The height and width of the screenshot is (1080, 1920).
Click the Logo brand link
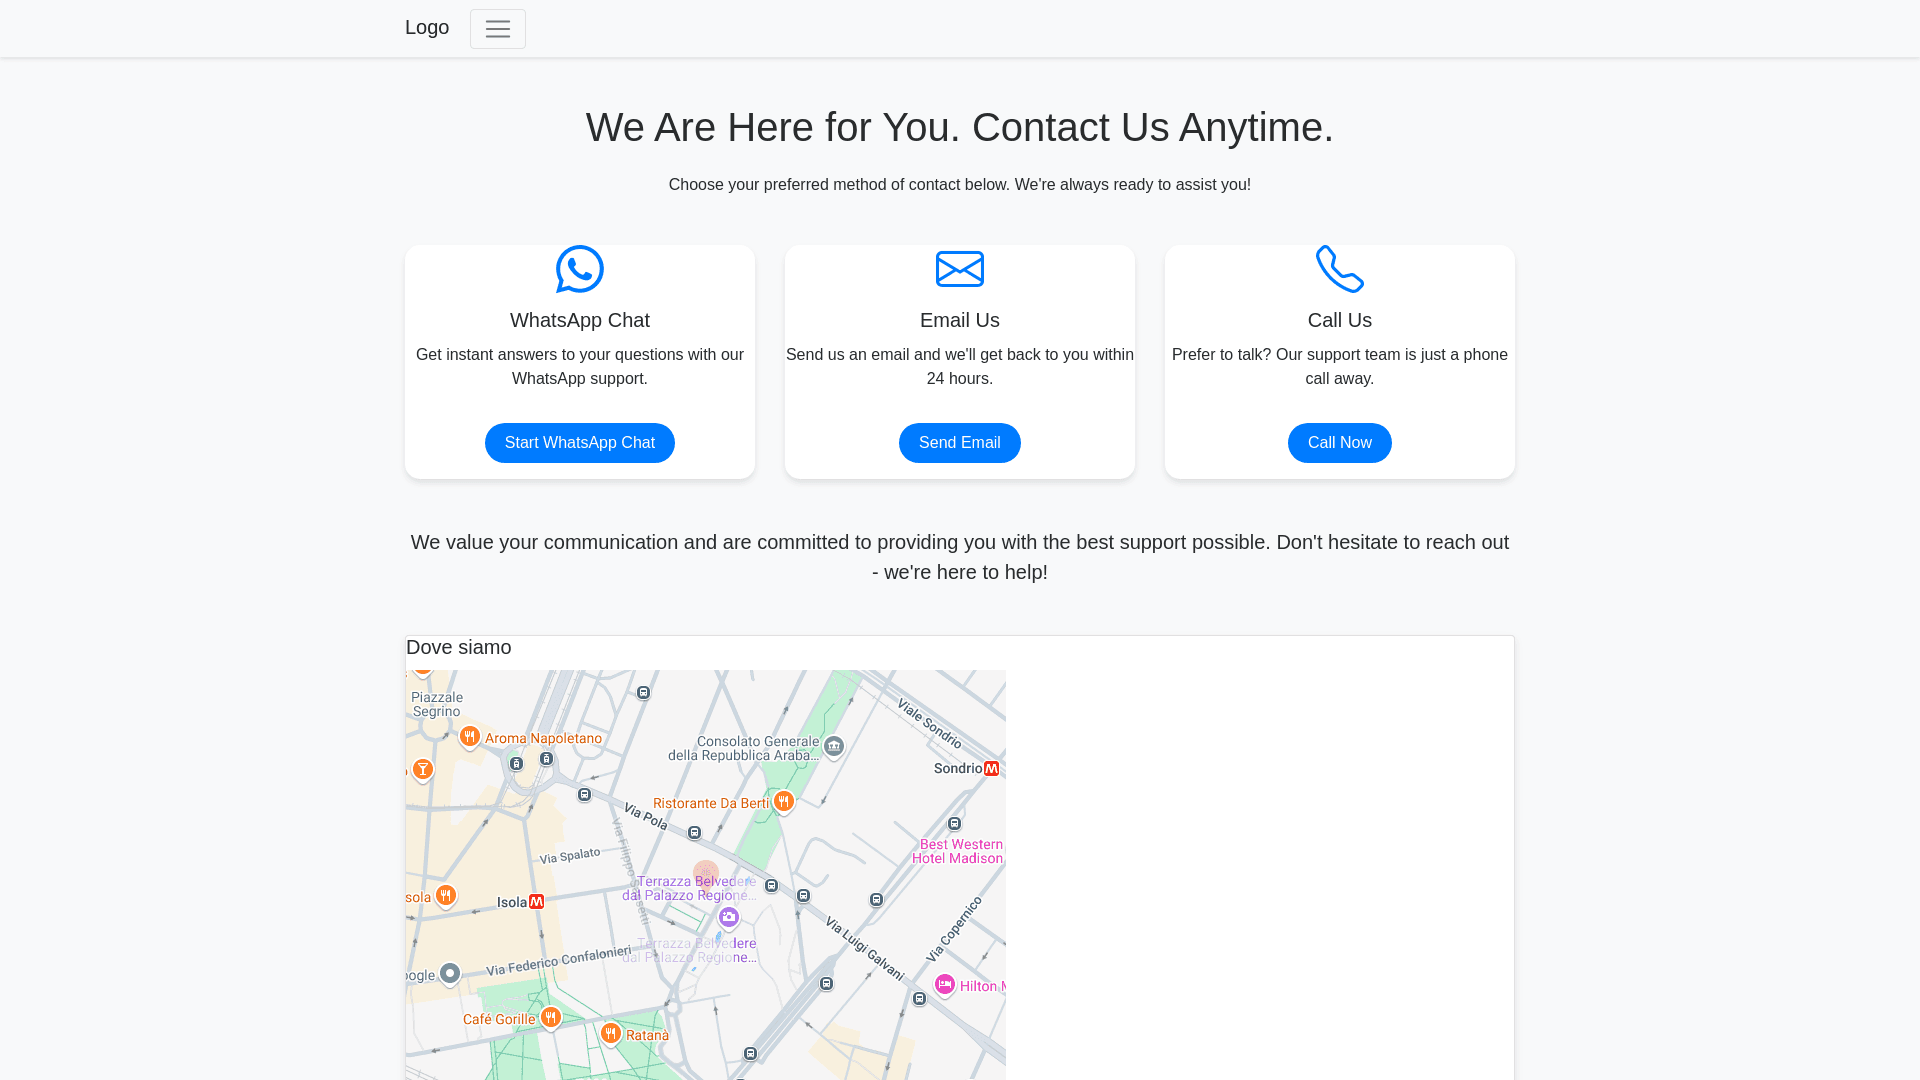427,28
